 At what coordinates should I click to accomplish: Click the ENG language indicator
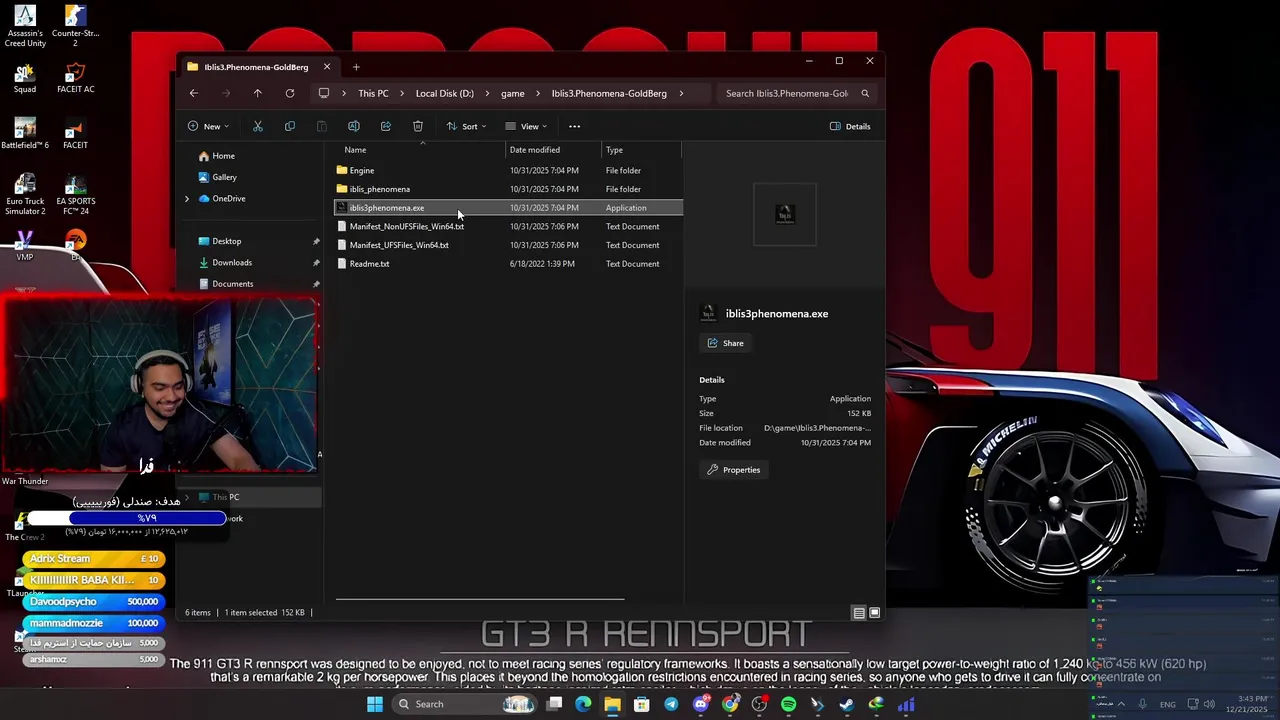point(1168,704)
